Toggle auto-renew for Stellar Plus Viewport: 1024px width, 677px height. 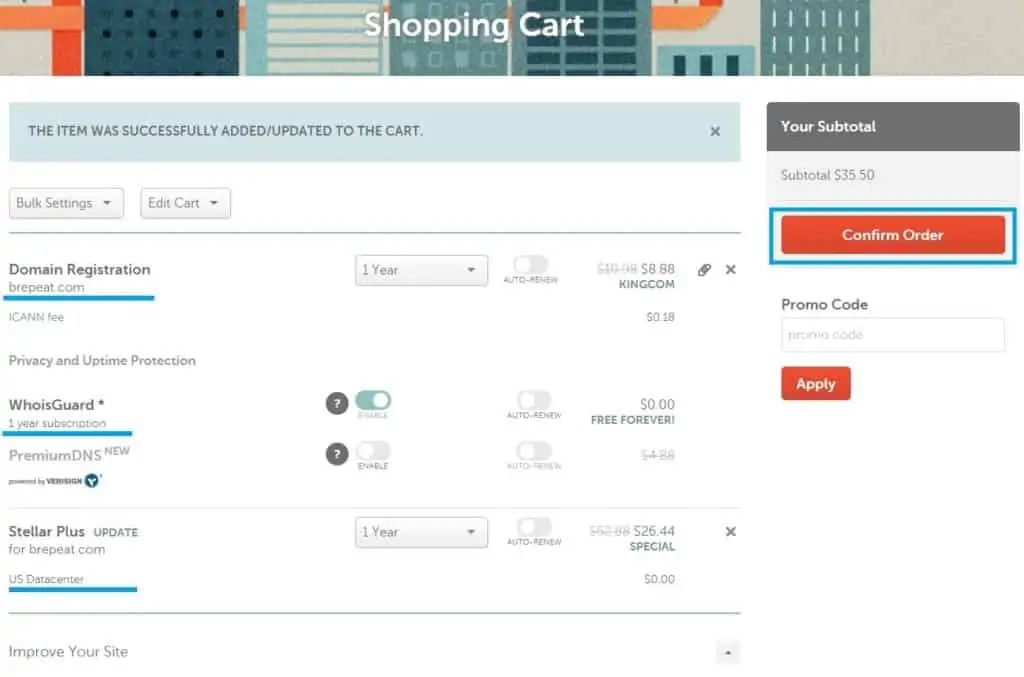click(x=534, y=527)
